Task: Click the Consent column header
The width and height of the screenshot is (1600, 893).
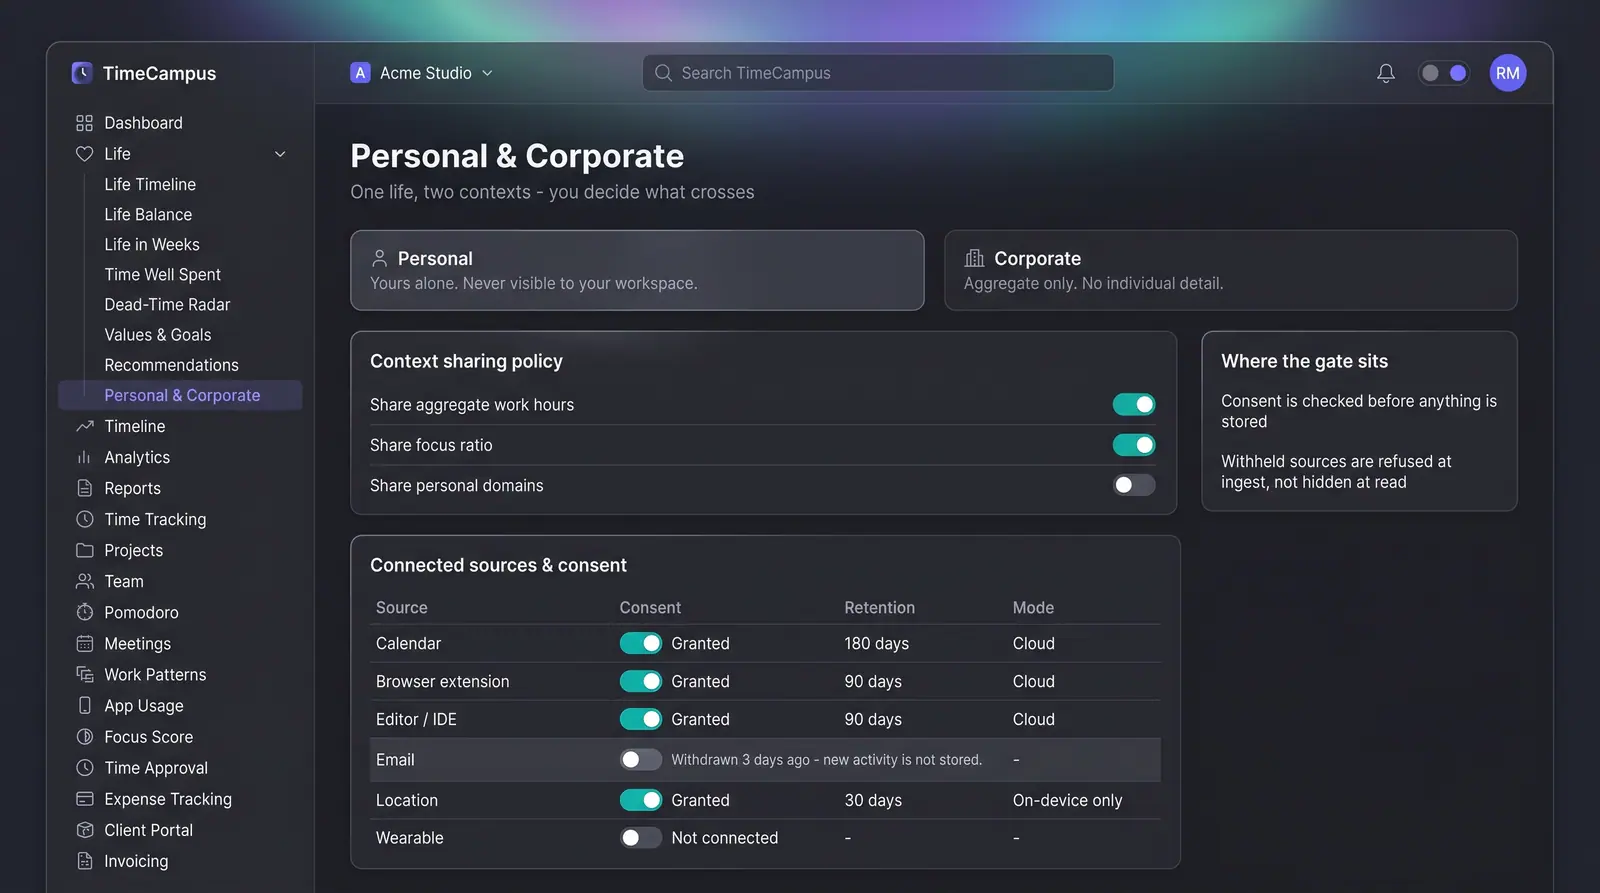Action: [650, 607]
